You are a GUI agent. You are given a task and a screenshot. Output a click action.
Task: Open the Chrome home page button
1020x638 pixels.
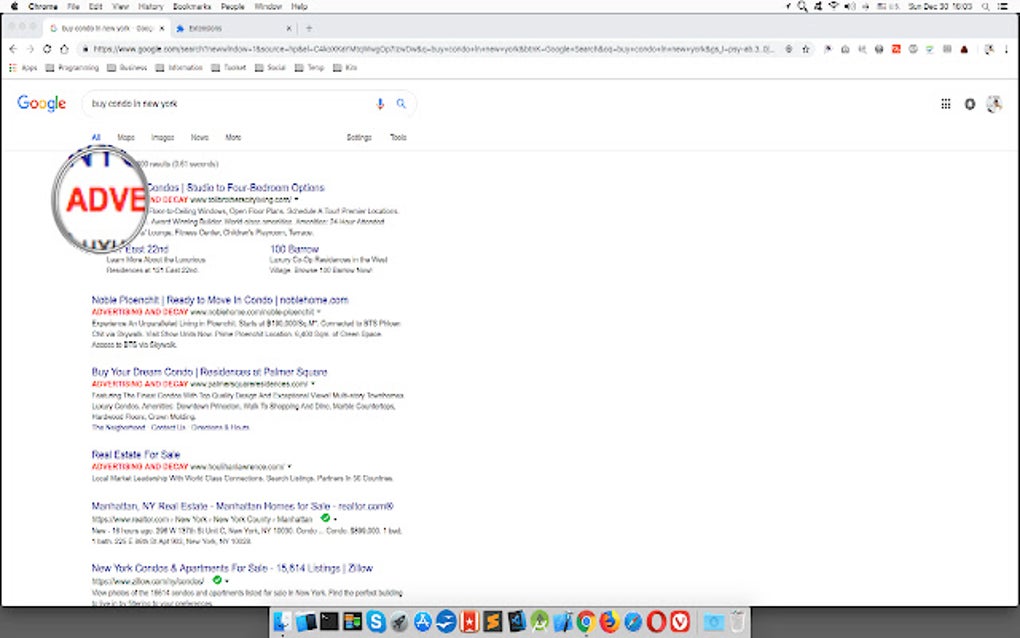64,49
